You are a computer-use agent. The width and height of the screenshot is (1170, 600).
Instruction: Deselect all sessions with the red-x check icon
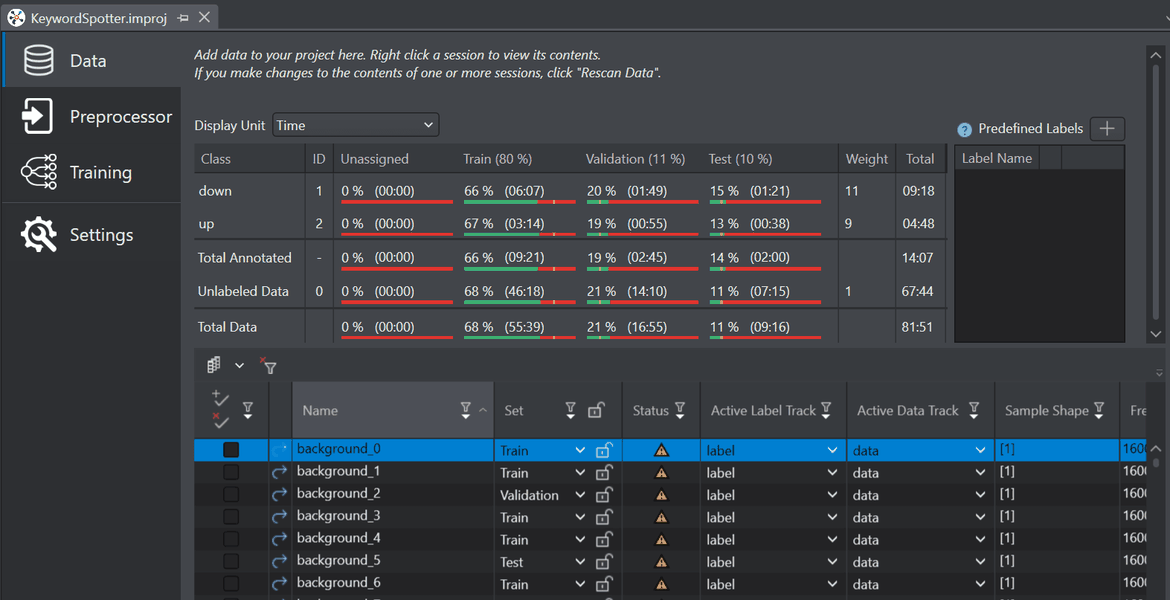pos(220,421)
